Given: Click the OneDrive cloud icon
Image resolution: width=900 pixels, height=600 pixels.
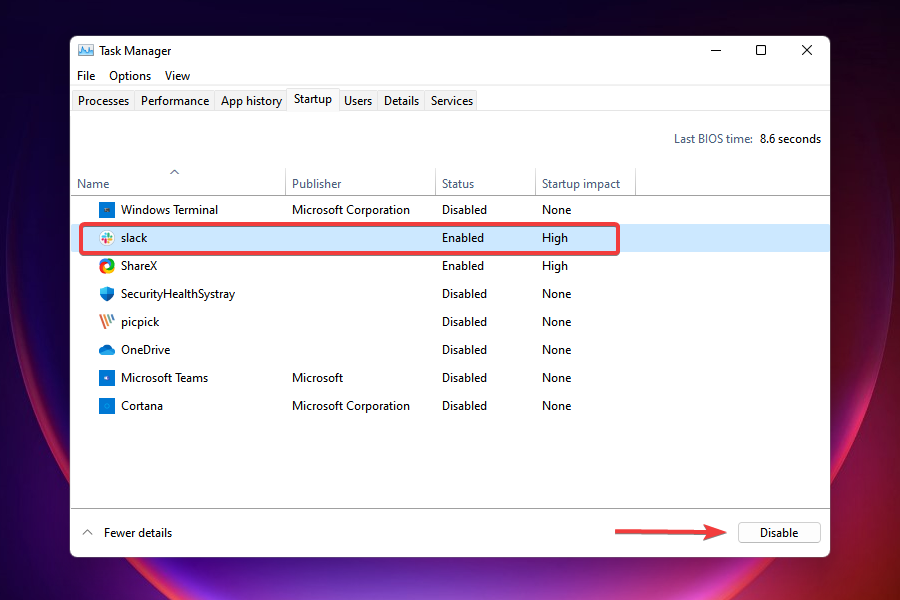Looking at the screenshot, I should 107,350.
